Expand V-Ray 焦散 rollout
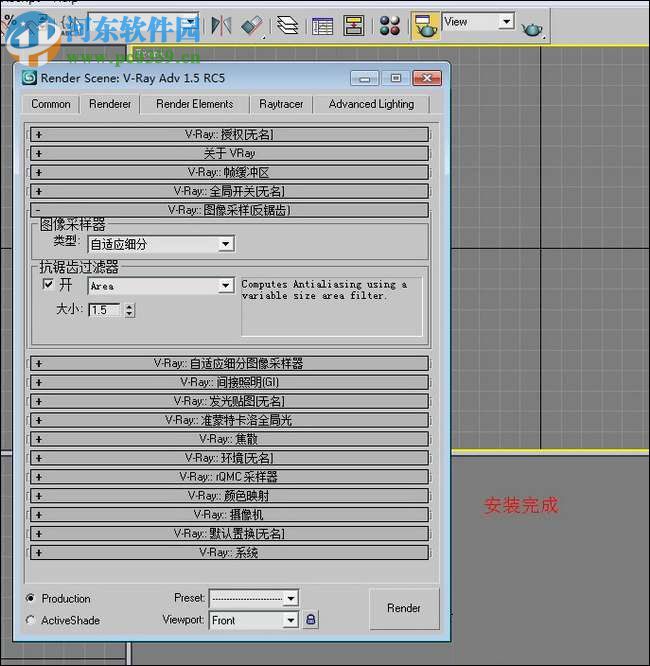 click(x=229, y=439)
